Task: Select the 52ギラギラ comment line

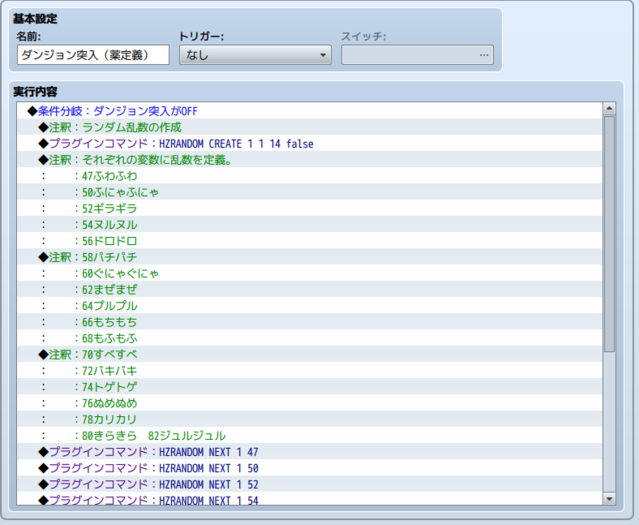Action: tap(309, 208)
